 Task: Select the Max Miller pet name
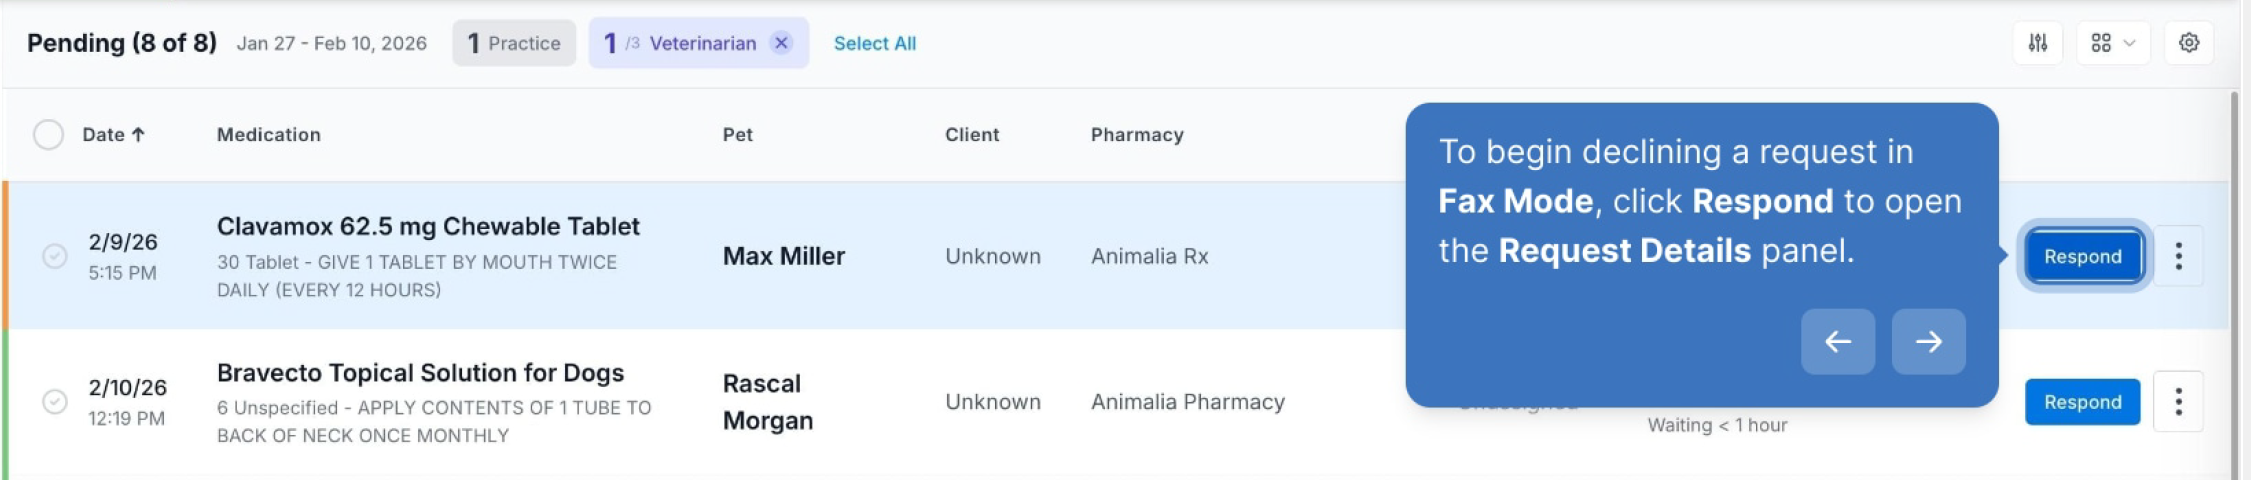784,256
